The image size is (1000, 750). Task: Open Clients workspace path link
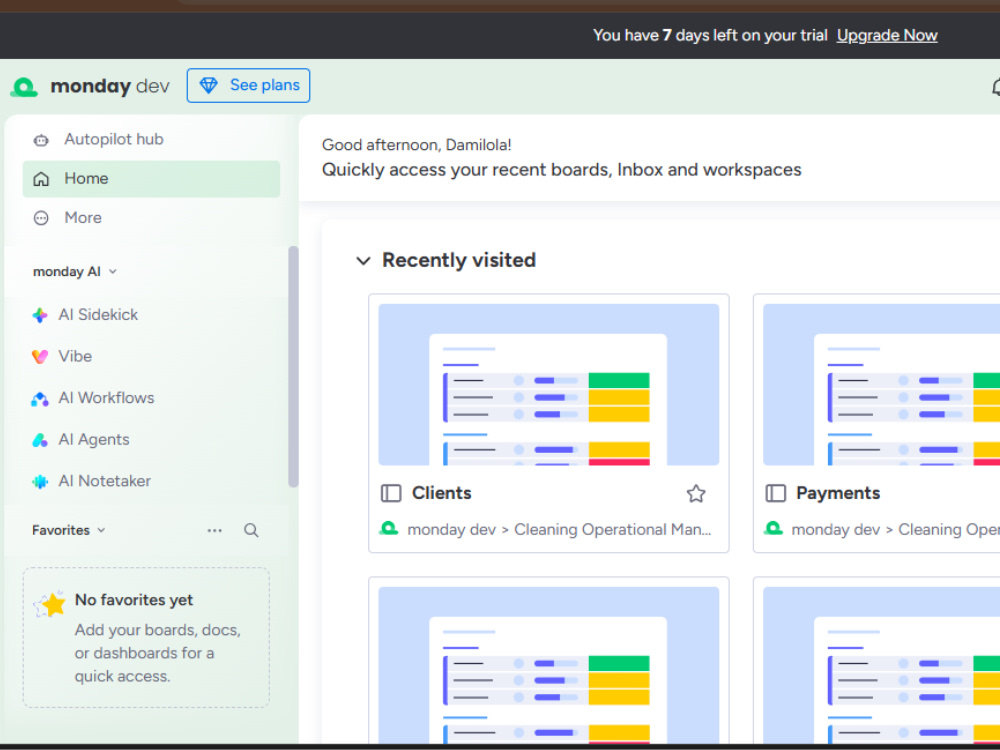tap(559, 530)
